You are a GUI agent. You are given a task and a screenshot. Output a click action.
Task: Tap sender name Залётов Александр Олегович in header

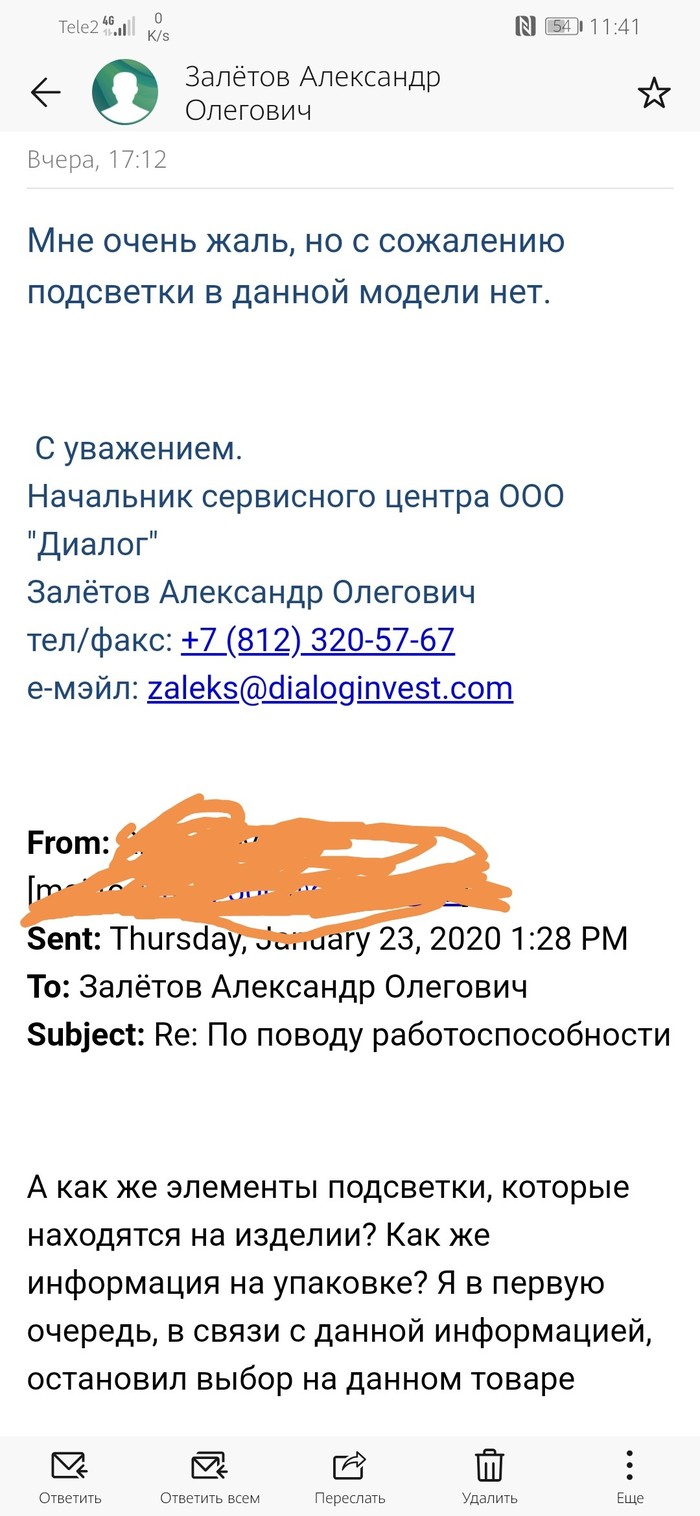pos(312,93)
